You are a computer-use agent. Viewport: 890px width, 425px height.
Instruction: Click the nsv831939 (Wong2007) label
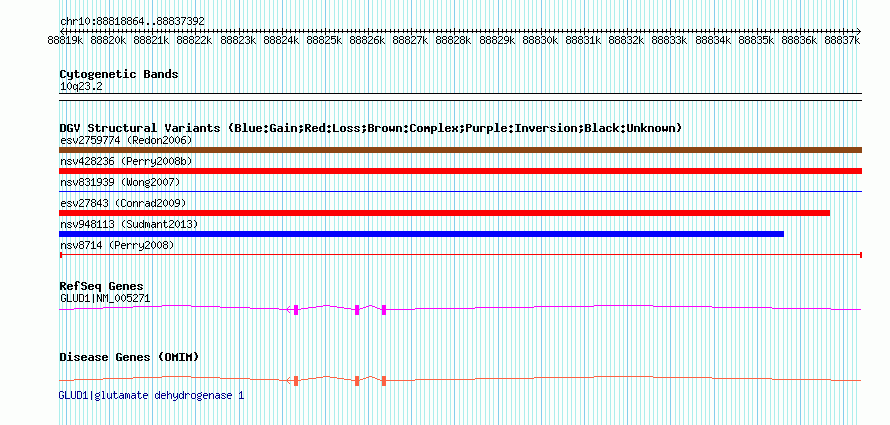click(120, 182)
